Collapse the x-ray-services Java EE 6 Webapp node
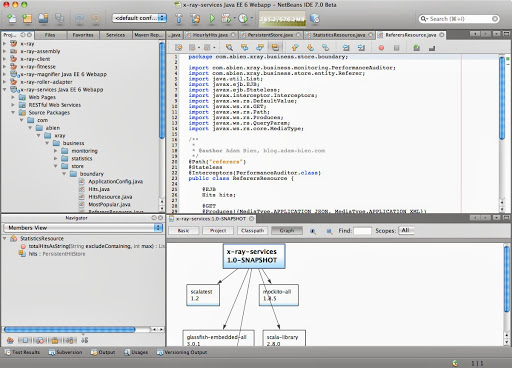This screenshot has width=512, height=368. [5, 90]
